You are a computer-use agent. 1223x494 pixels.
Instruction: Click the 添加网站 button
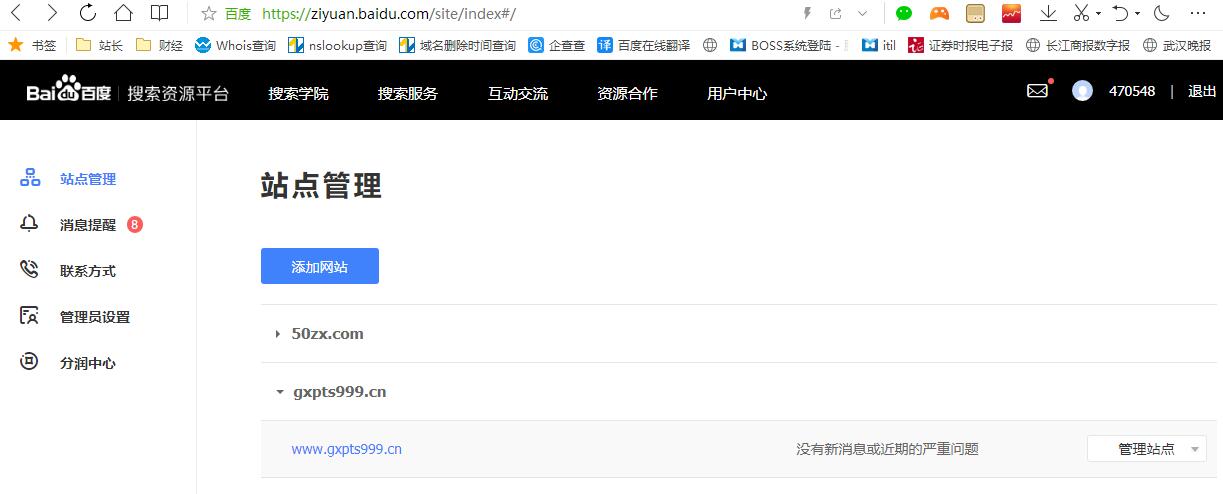pyautogui.click(x=320, y=266)
